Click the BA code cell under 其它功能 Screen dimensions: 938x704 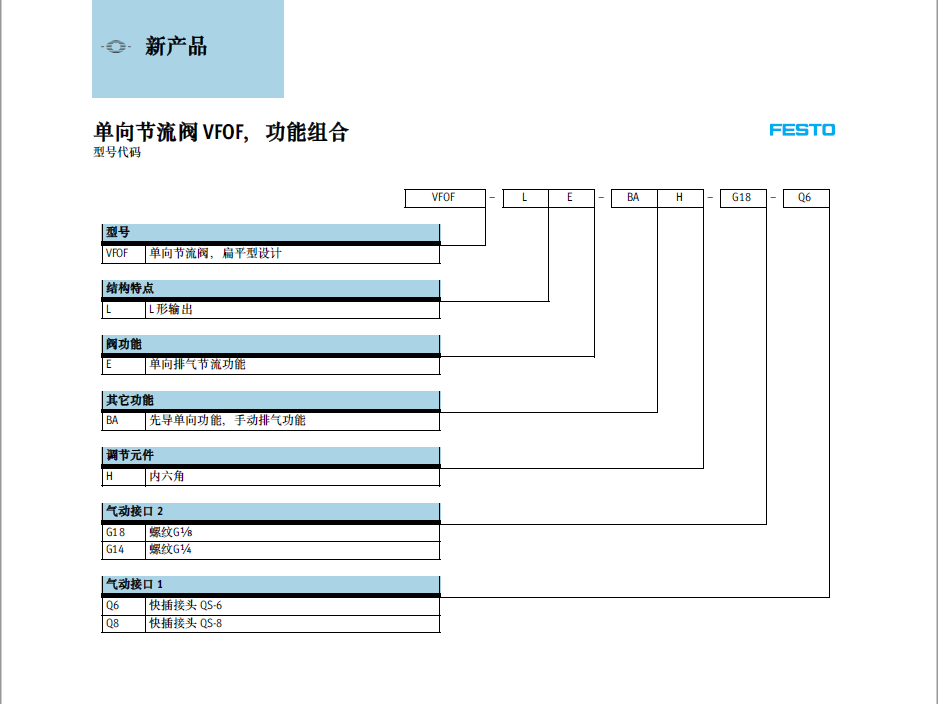tap(124, 420)
